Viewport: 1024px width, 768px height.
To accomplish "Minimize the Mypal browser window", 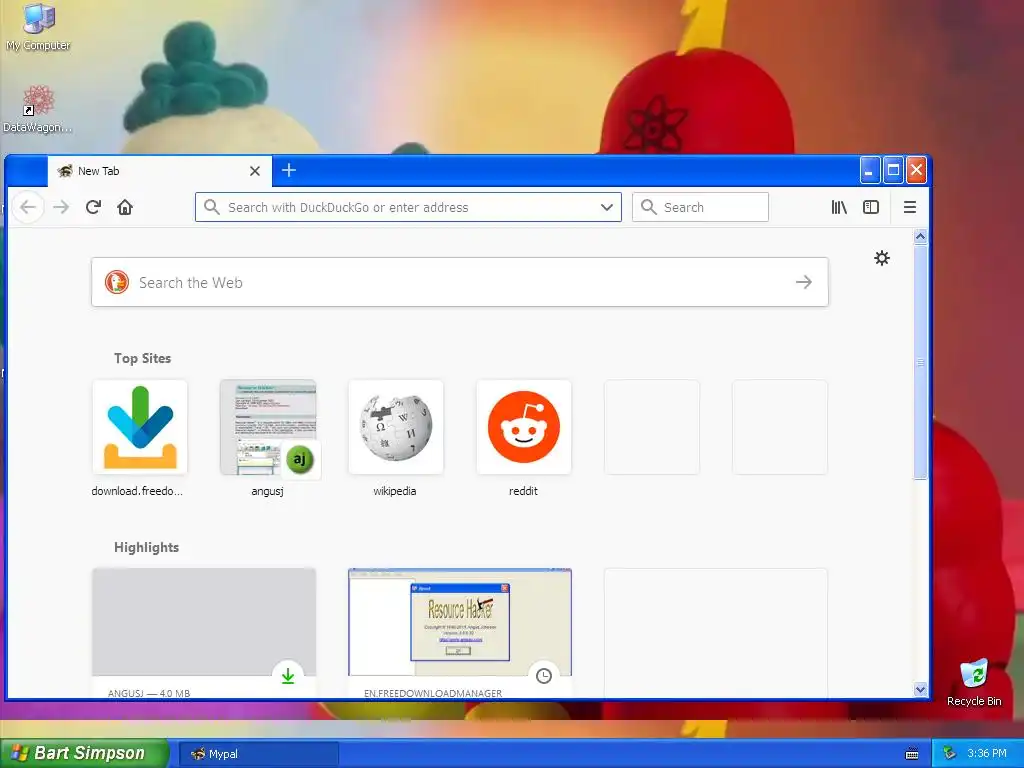I will pos(869,170).
